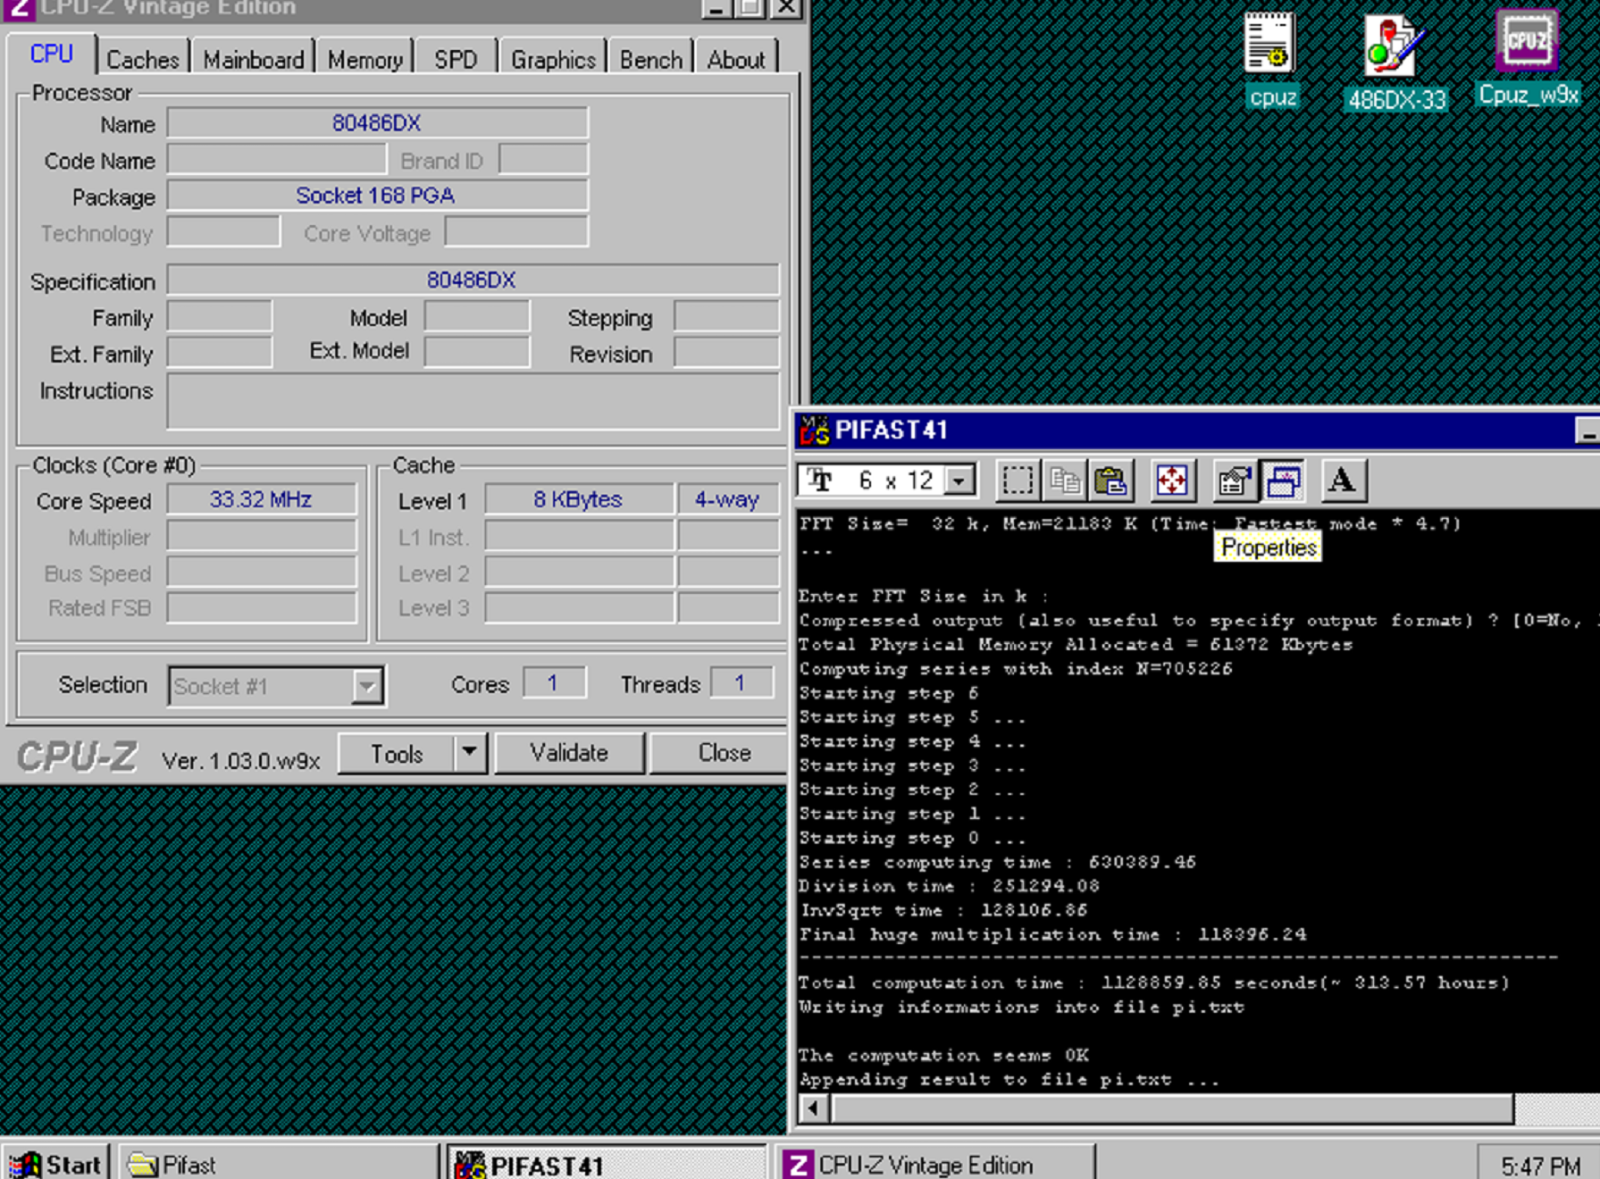Viewport: 1600px width, 1179px height.
Task: Switch to the Mainboard tab
Action: 253,59
